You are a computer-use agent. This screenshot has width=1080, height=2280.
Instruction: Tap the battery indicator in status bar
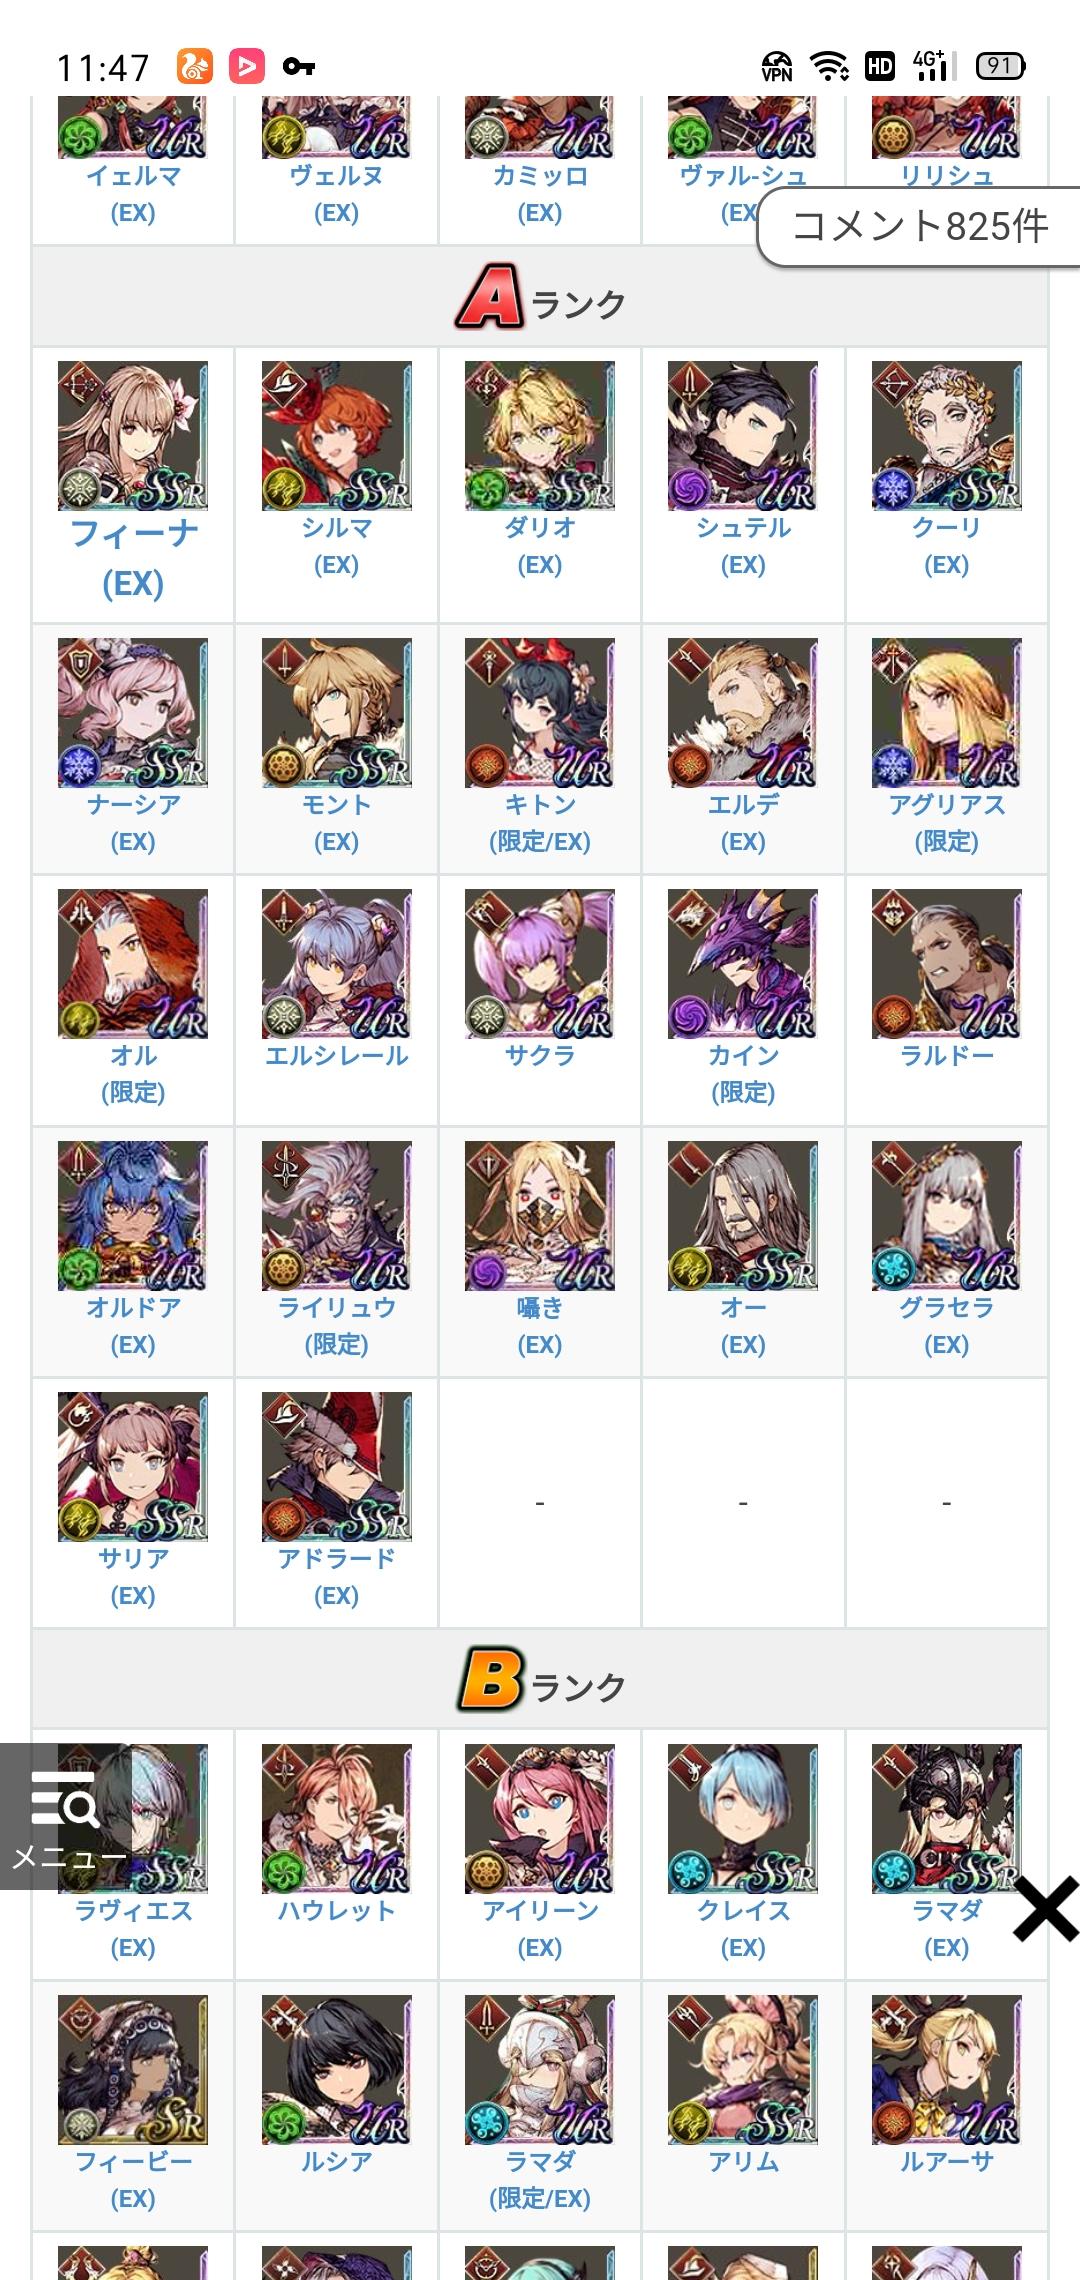click(x=1000, y=66)
